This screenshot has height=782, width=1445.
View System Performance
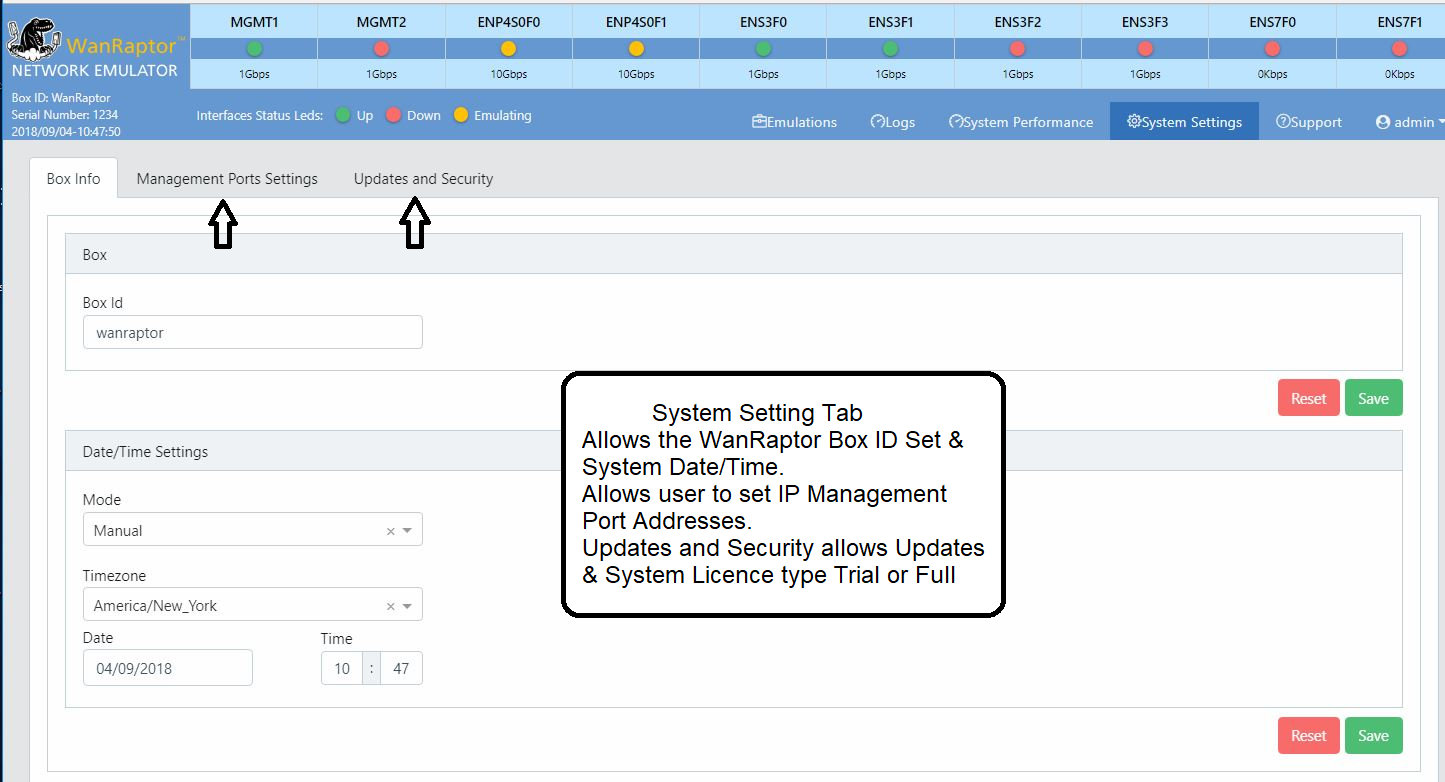point(1021,121)
